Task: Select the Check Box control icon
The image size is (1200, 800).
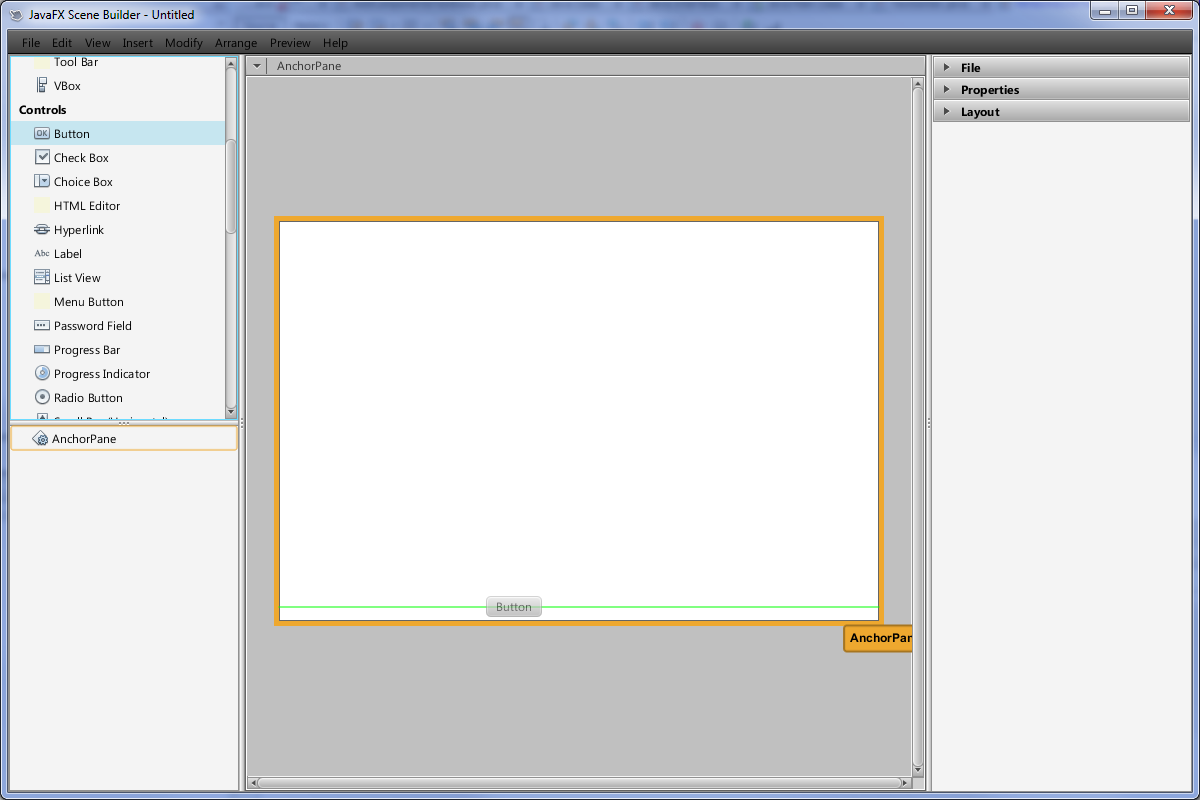Action: click(42, 158)
